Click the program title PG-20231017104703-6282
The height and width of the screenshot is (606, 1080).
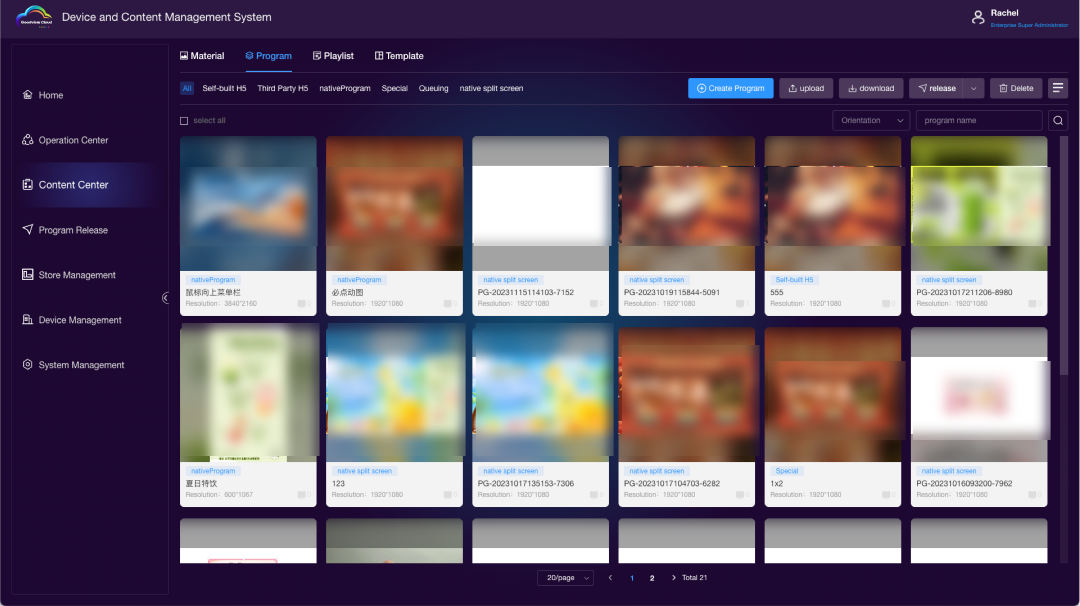[672, 483]
